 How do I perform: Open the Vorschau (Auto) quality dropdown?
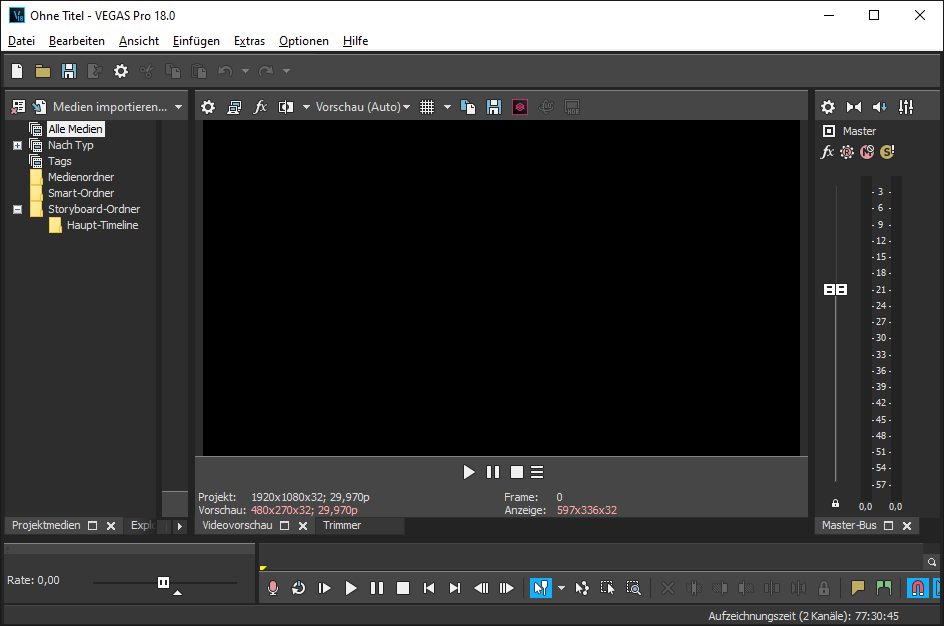[362, 107]
